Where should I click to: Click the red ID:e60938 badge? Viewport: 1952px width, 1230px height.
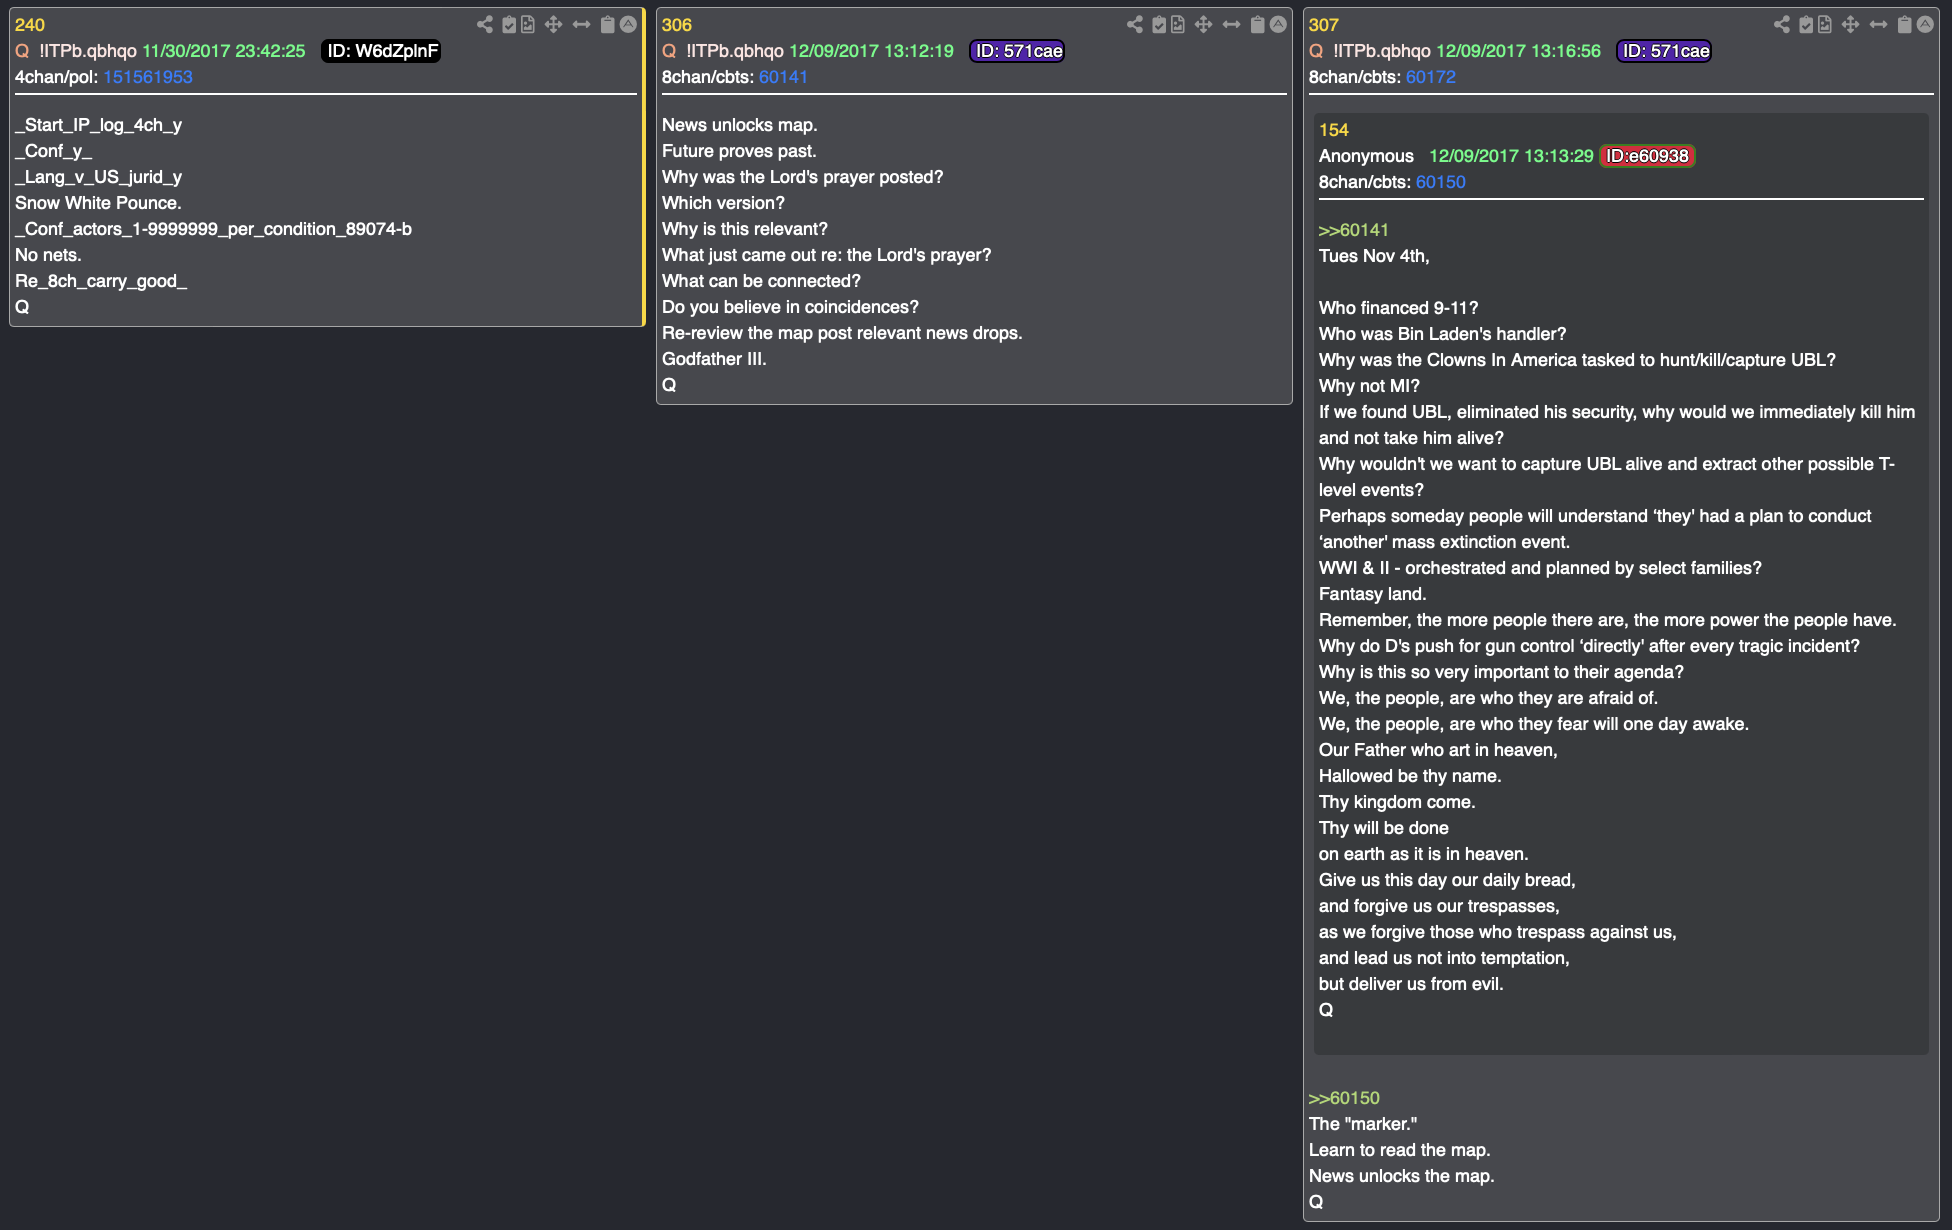coord(1647,156)
